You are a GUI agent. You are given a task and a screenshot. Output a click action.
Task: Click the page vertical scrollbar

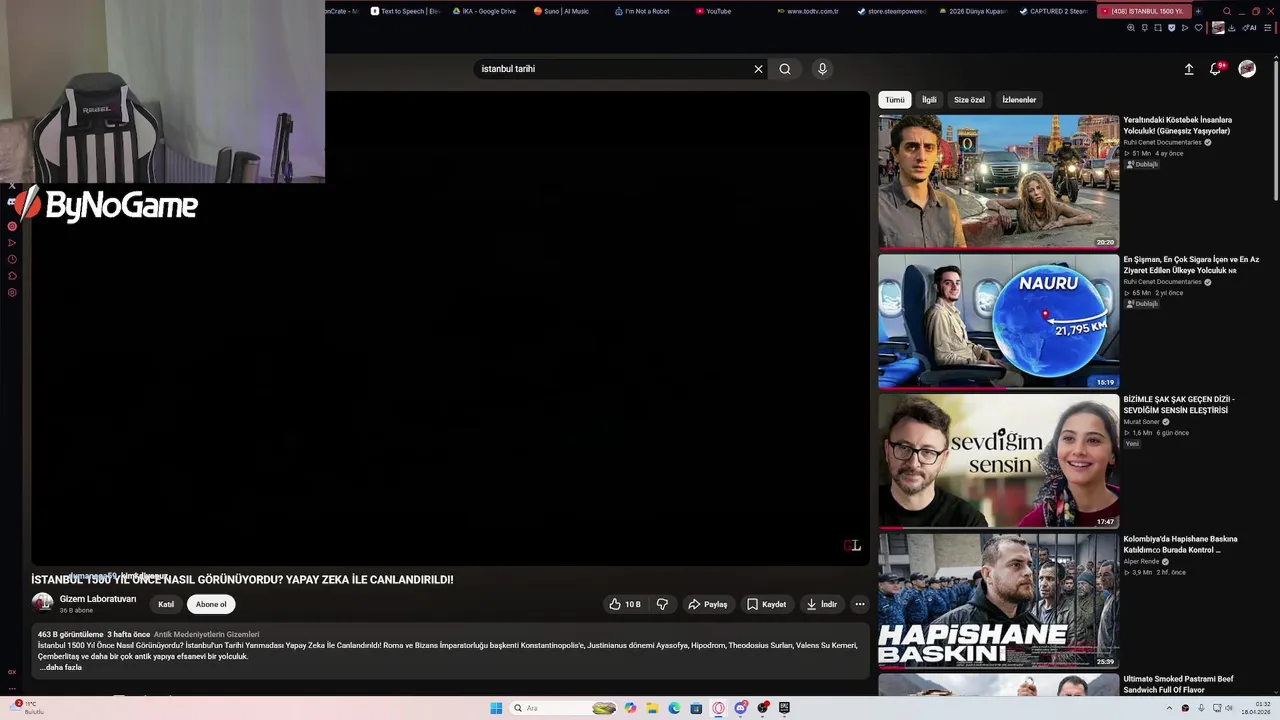pos(1276,130)
